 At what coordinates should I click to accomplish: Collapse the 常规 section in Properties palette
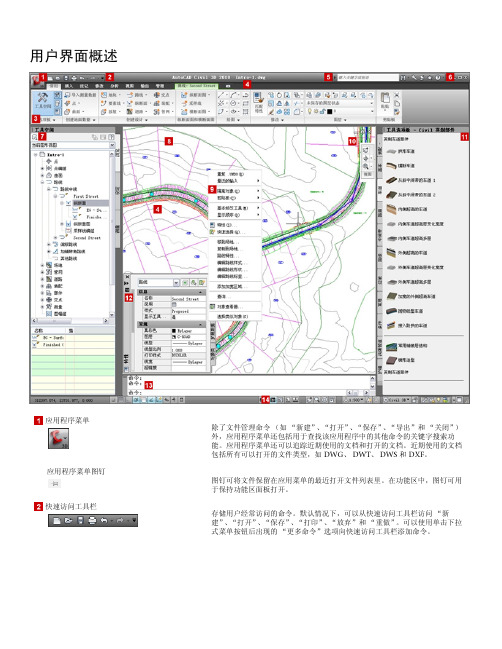[x=200, y=324]
